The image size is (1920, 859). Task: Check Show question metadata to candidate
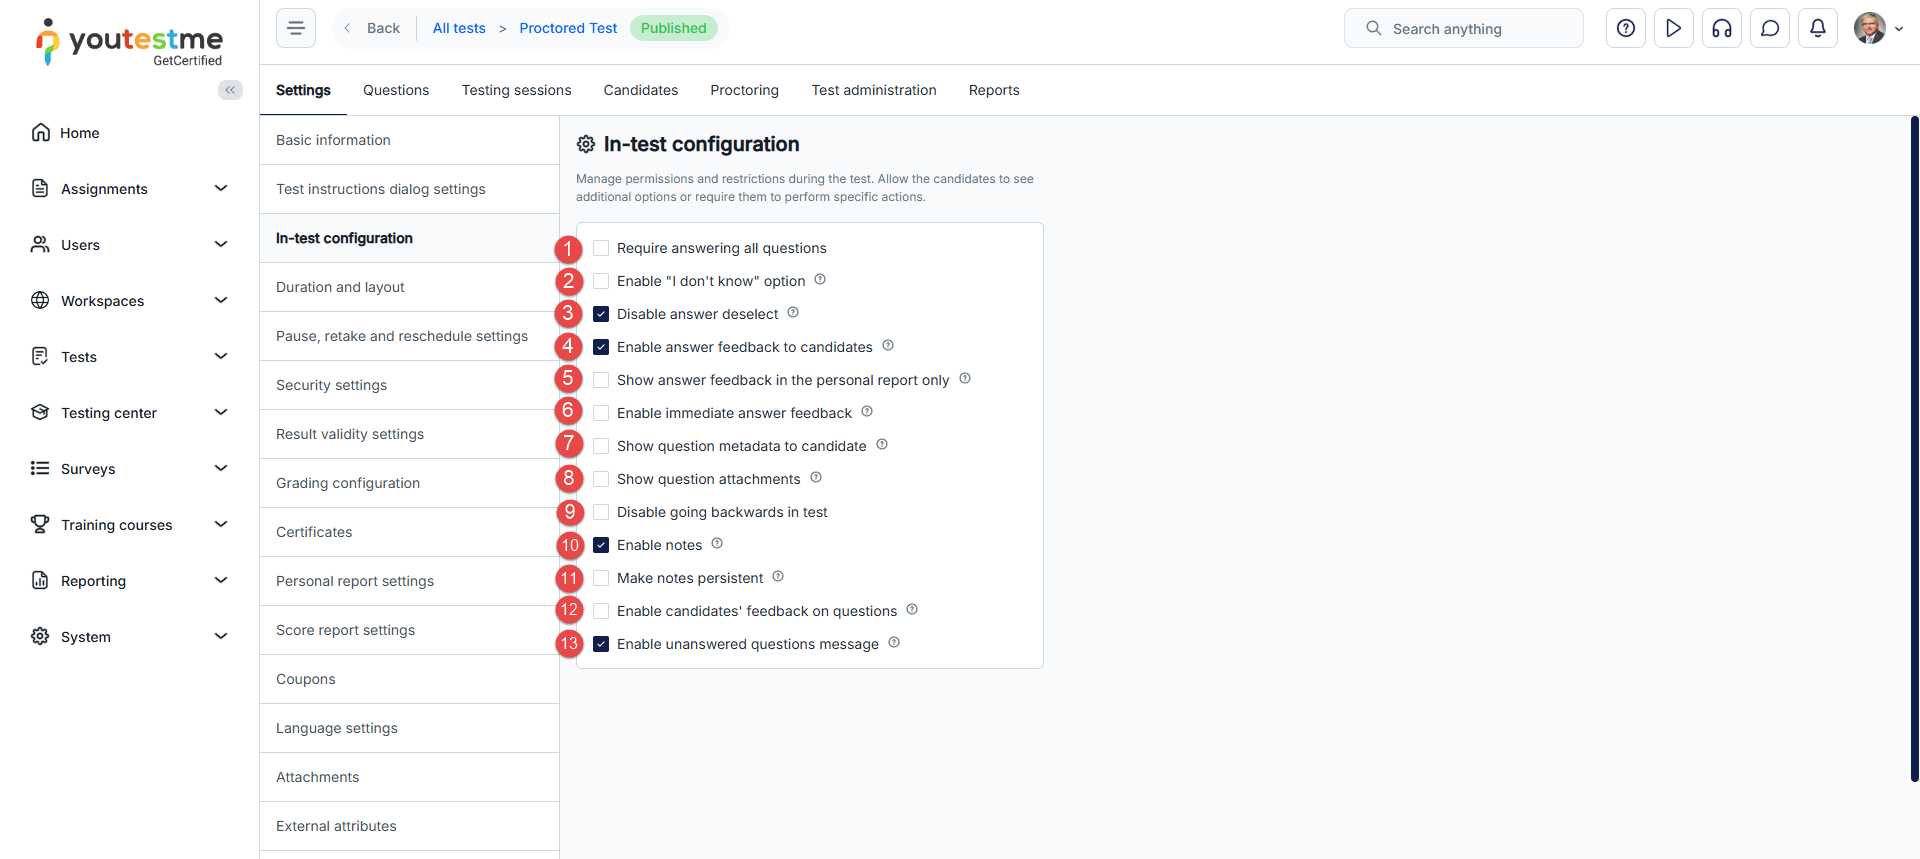tap(601, 446)
